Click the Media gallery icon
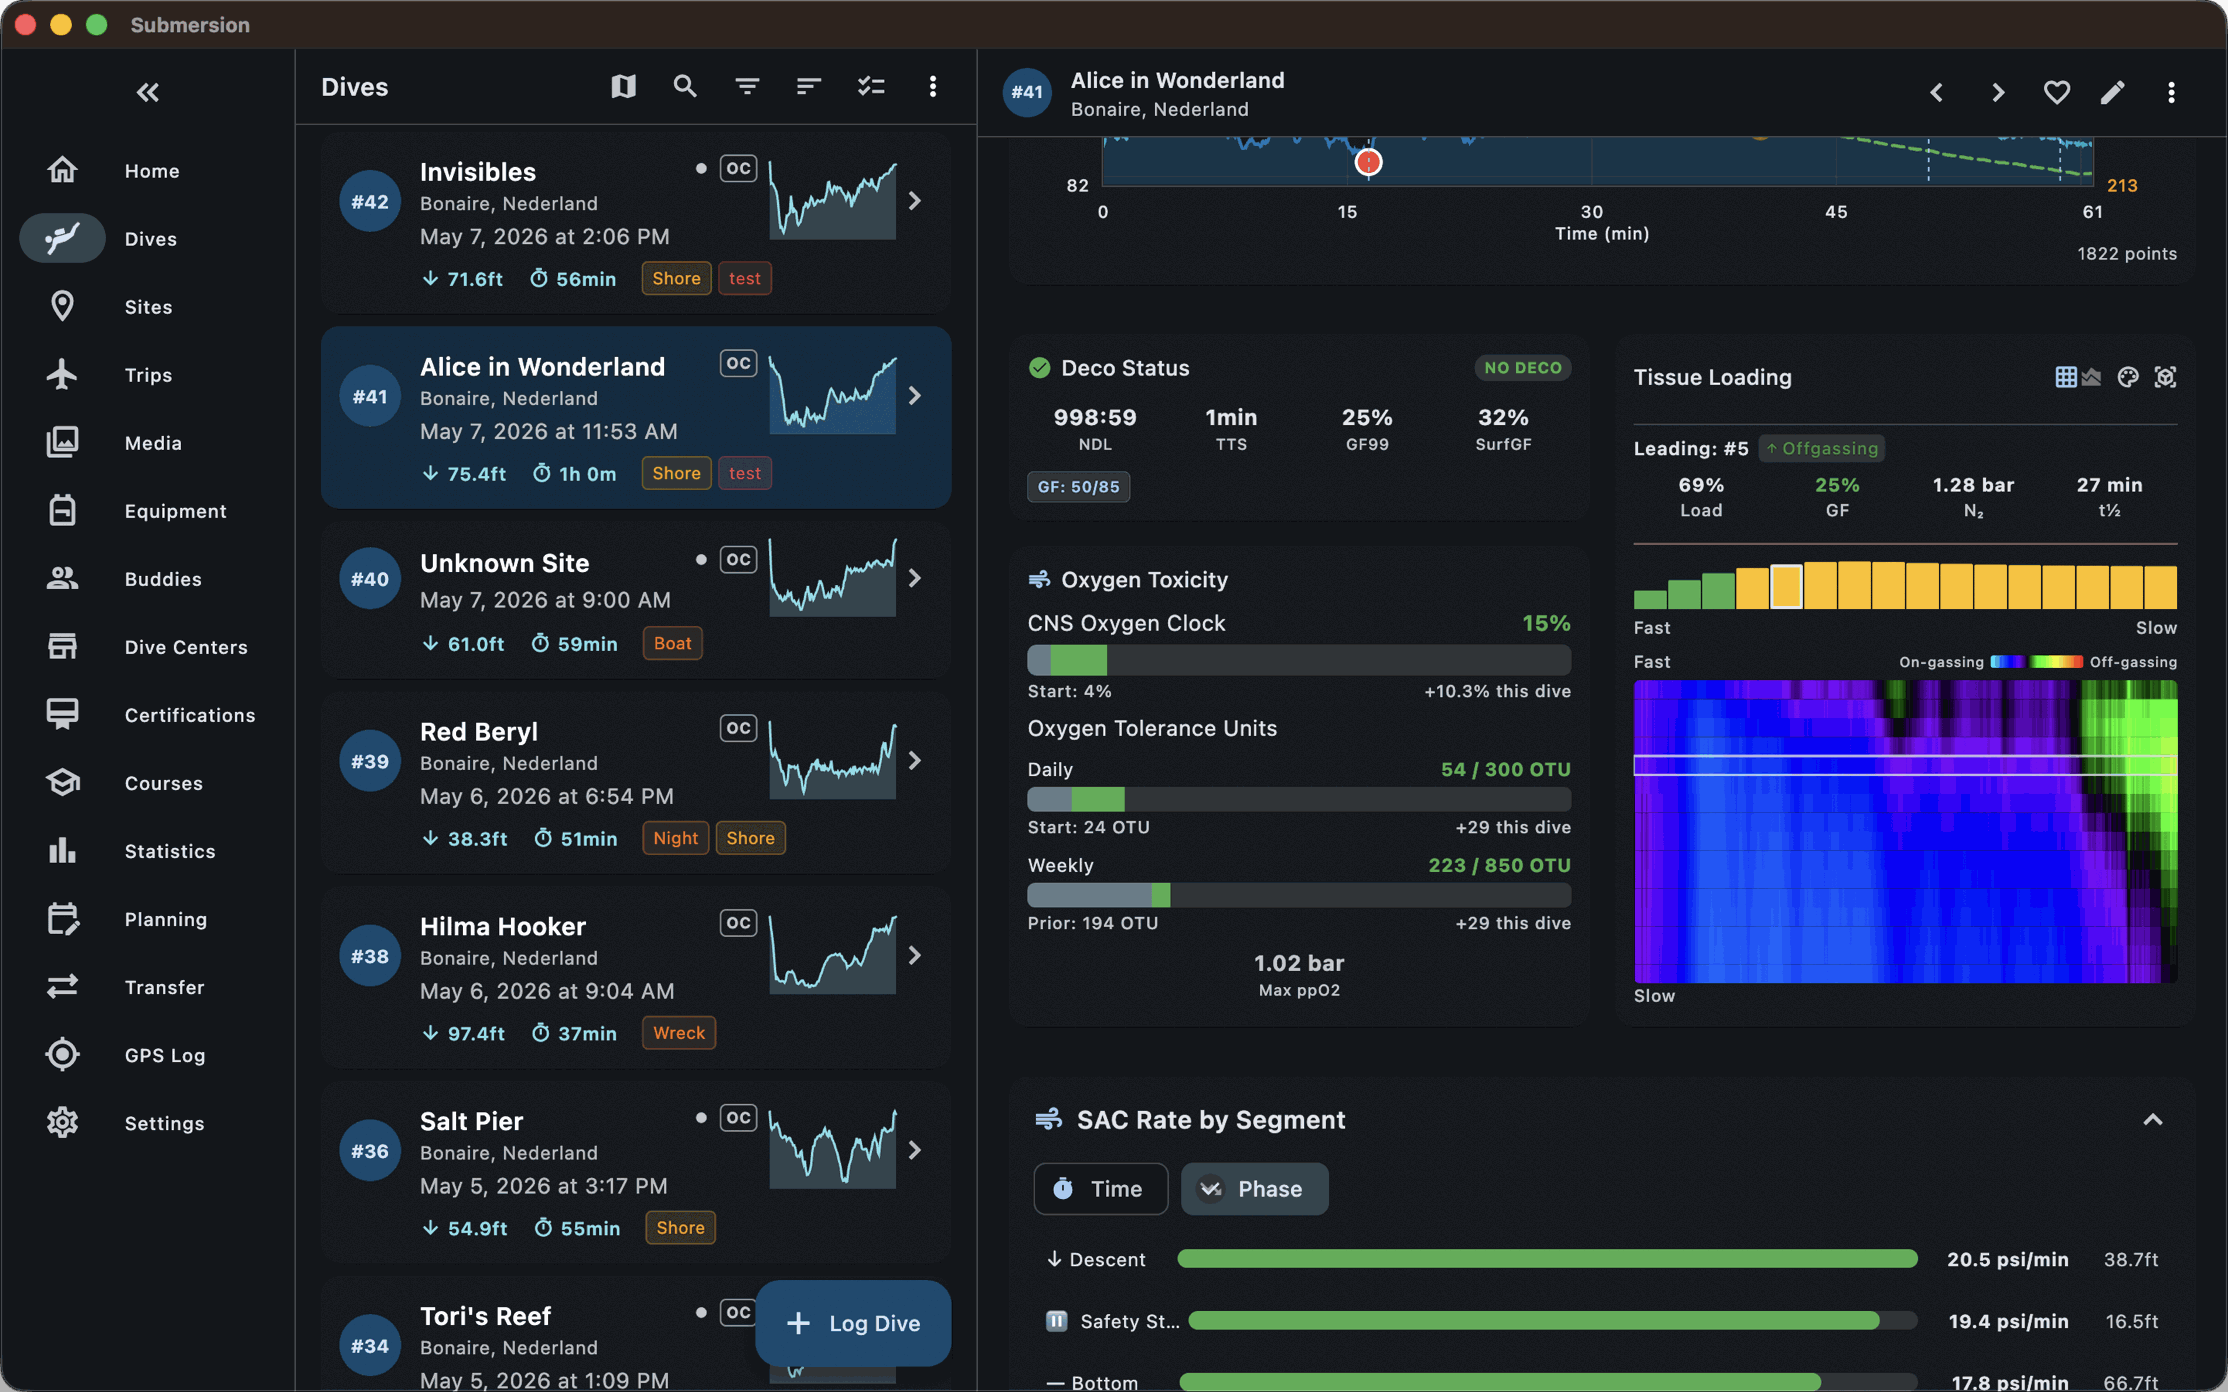This screenshot has width=2228, height=1392. click(62, 442)
